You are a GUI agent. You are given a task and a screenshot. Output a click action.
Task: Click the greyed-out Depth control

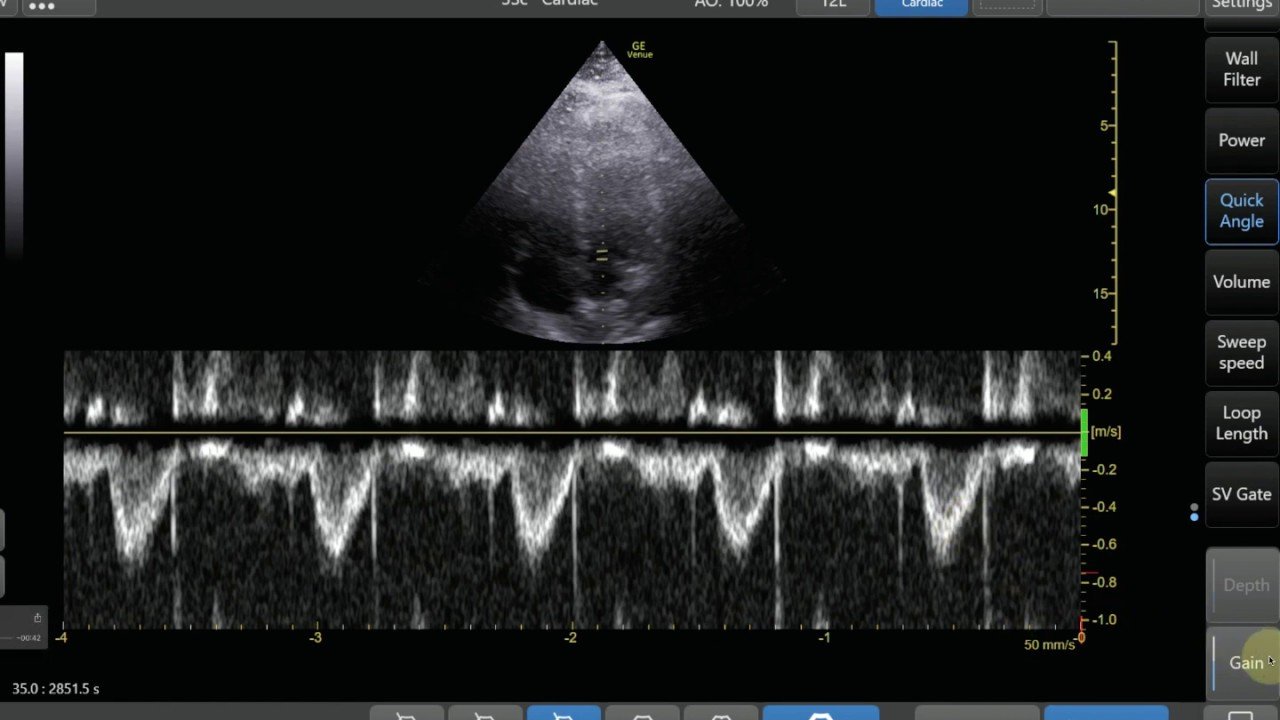coord(1245,585)
